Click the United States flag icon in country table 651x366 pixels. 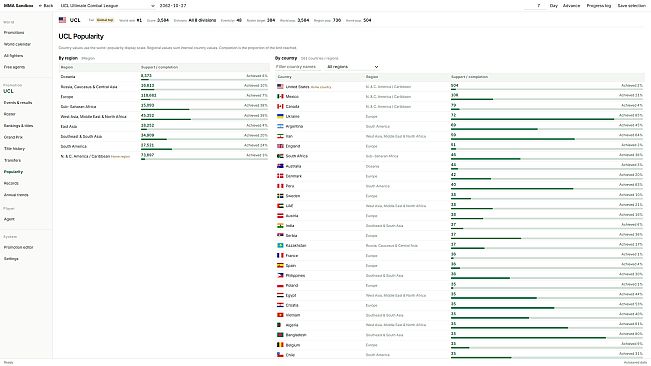click(280, 87)
